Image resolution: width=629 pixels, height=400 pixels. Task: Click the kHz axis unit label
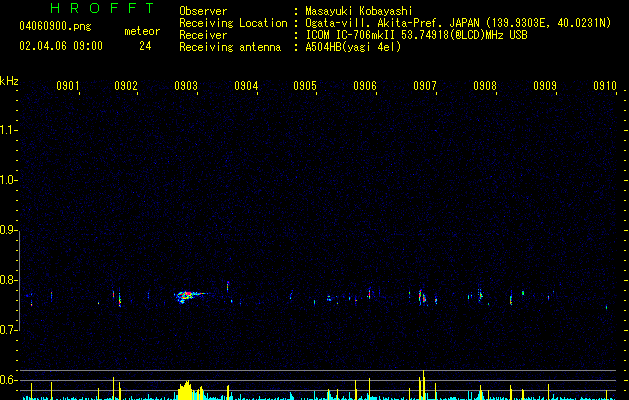pyautogui.click(x=9, y=81)
